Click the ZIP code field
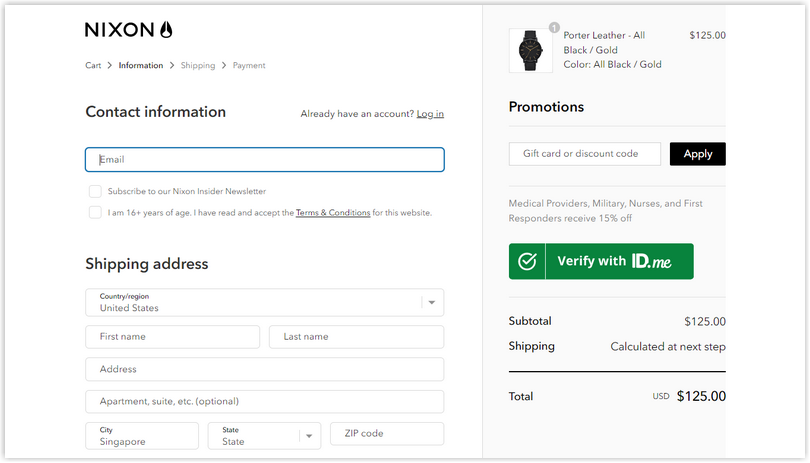Screen dimensions: 810x463 pyautogui.click(x=387, y=434)
